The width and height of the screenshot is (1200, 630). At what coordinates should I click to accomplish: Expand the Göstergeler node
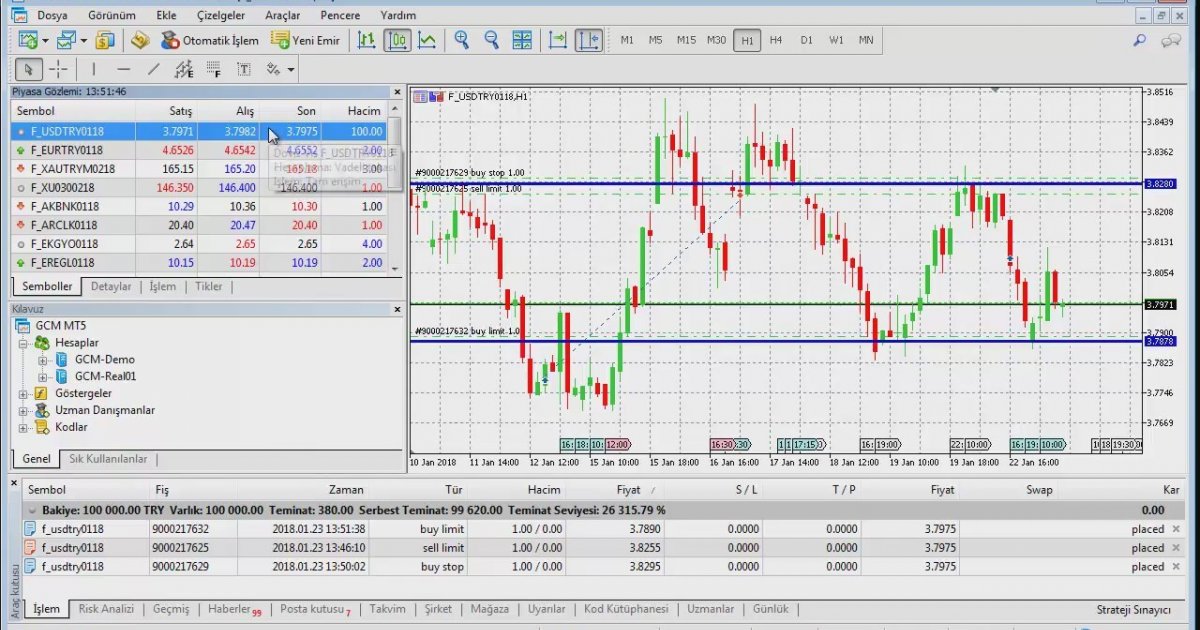click(x=23, y=394)
